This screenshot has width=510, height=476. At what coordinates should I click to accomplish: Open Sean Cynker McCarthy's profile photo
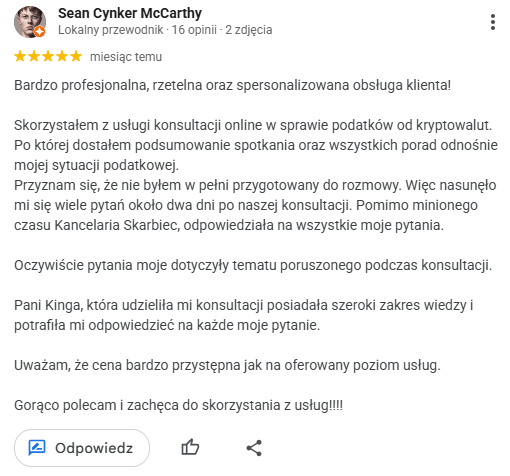pyautogui.click(x=30, y=22)
